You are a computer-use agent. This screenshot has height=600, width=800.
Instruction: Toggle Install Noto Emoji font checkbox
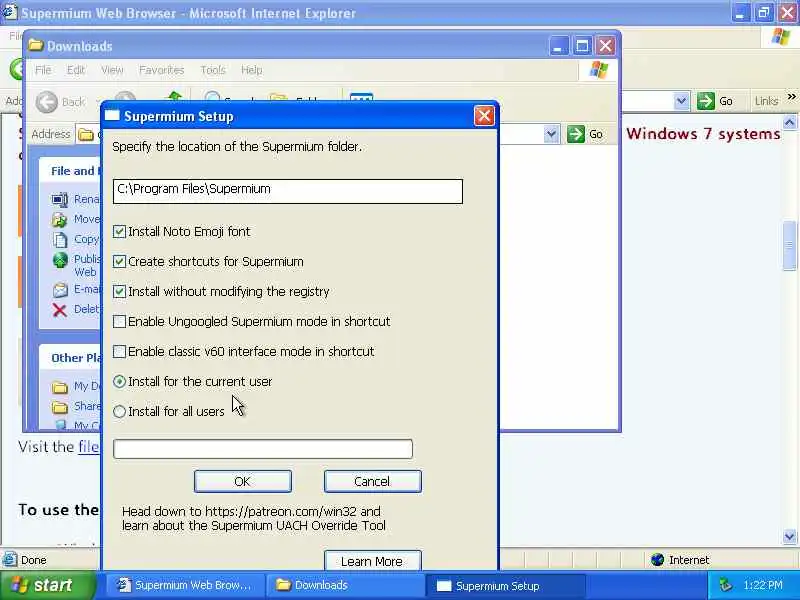tap(119, 232)
